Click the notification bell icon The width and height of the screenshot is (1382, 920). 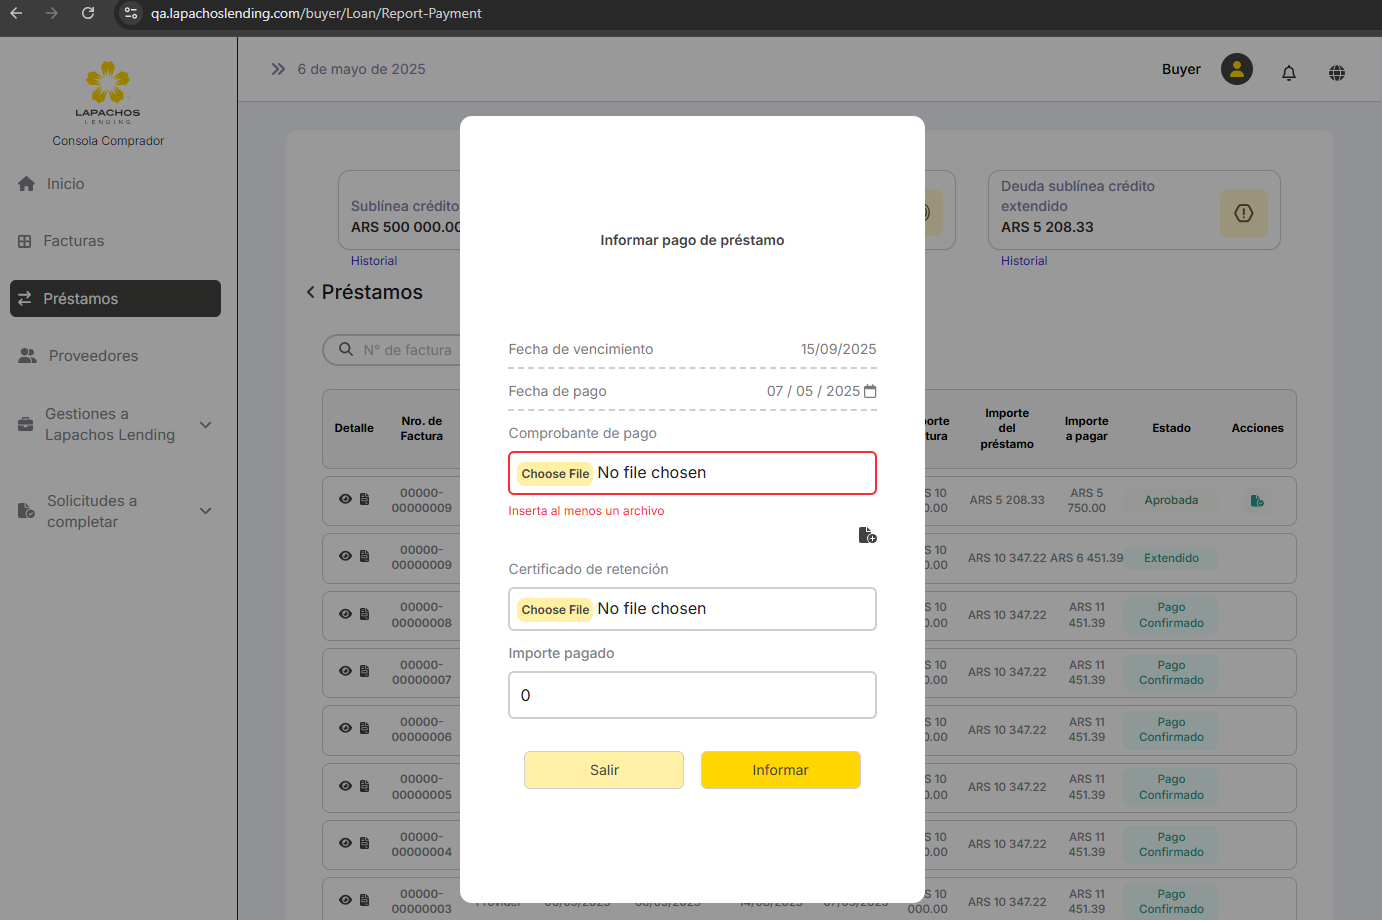pyautogui.click(x=1288, y=72)
